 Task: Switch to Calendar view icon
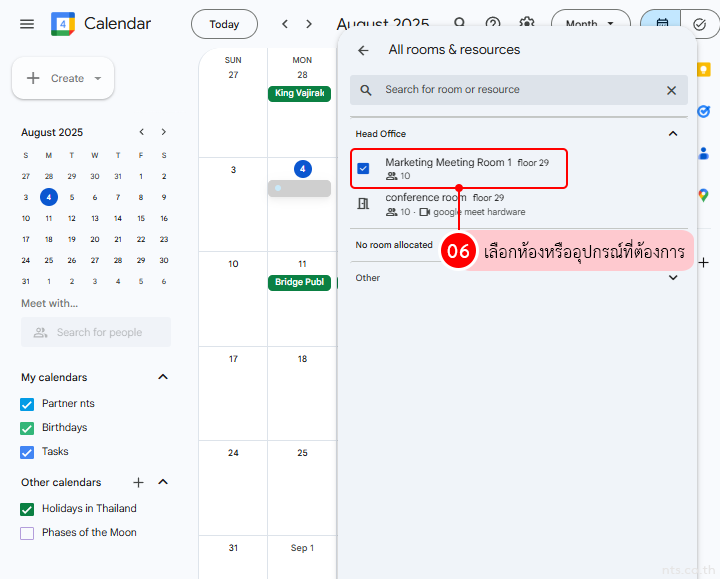[x=662, y=24]
